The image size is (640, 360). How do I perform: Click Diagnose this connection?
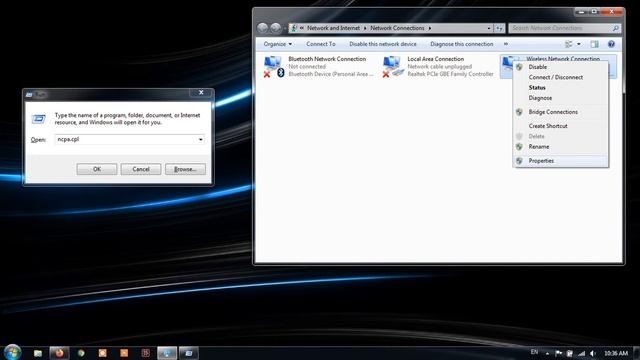(462, 44)
